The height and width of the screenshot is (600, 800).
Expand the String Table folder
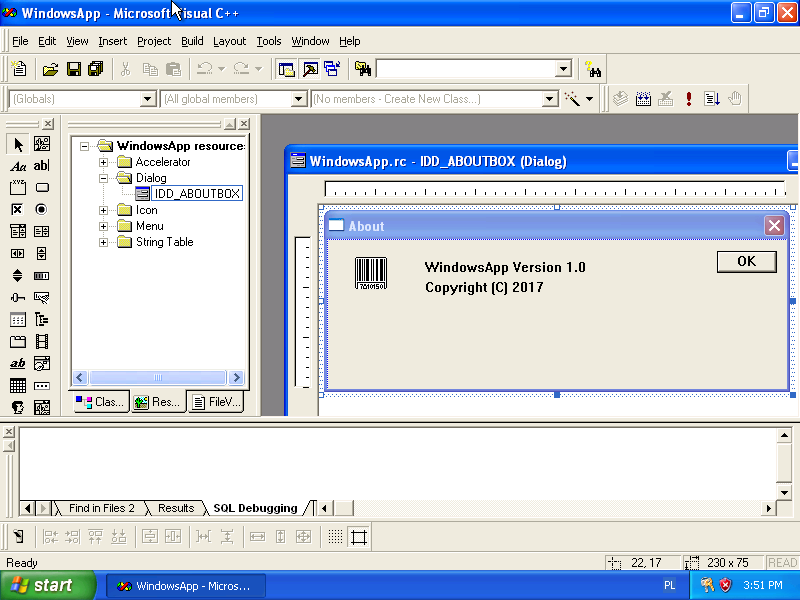coord(104,242)
